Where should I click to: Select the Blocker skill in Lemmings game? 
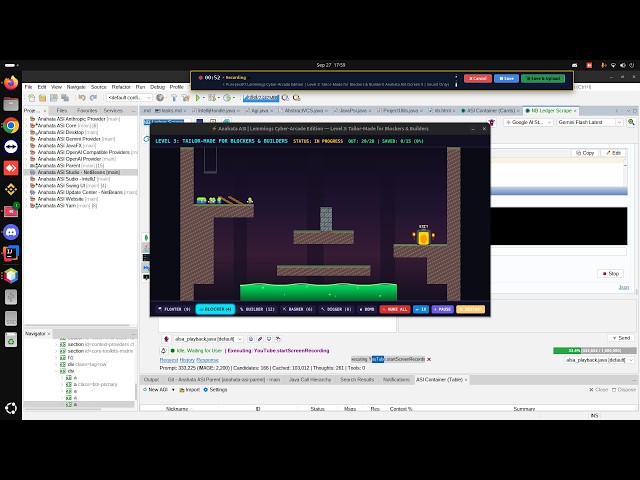215,309
